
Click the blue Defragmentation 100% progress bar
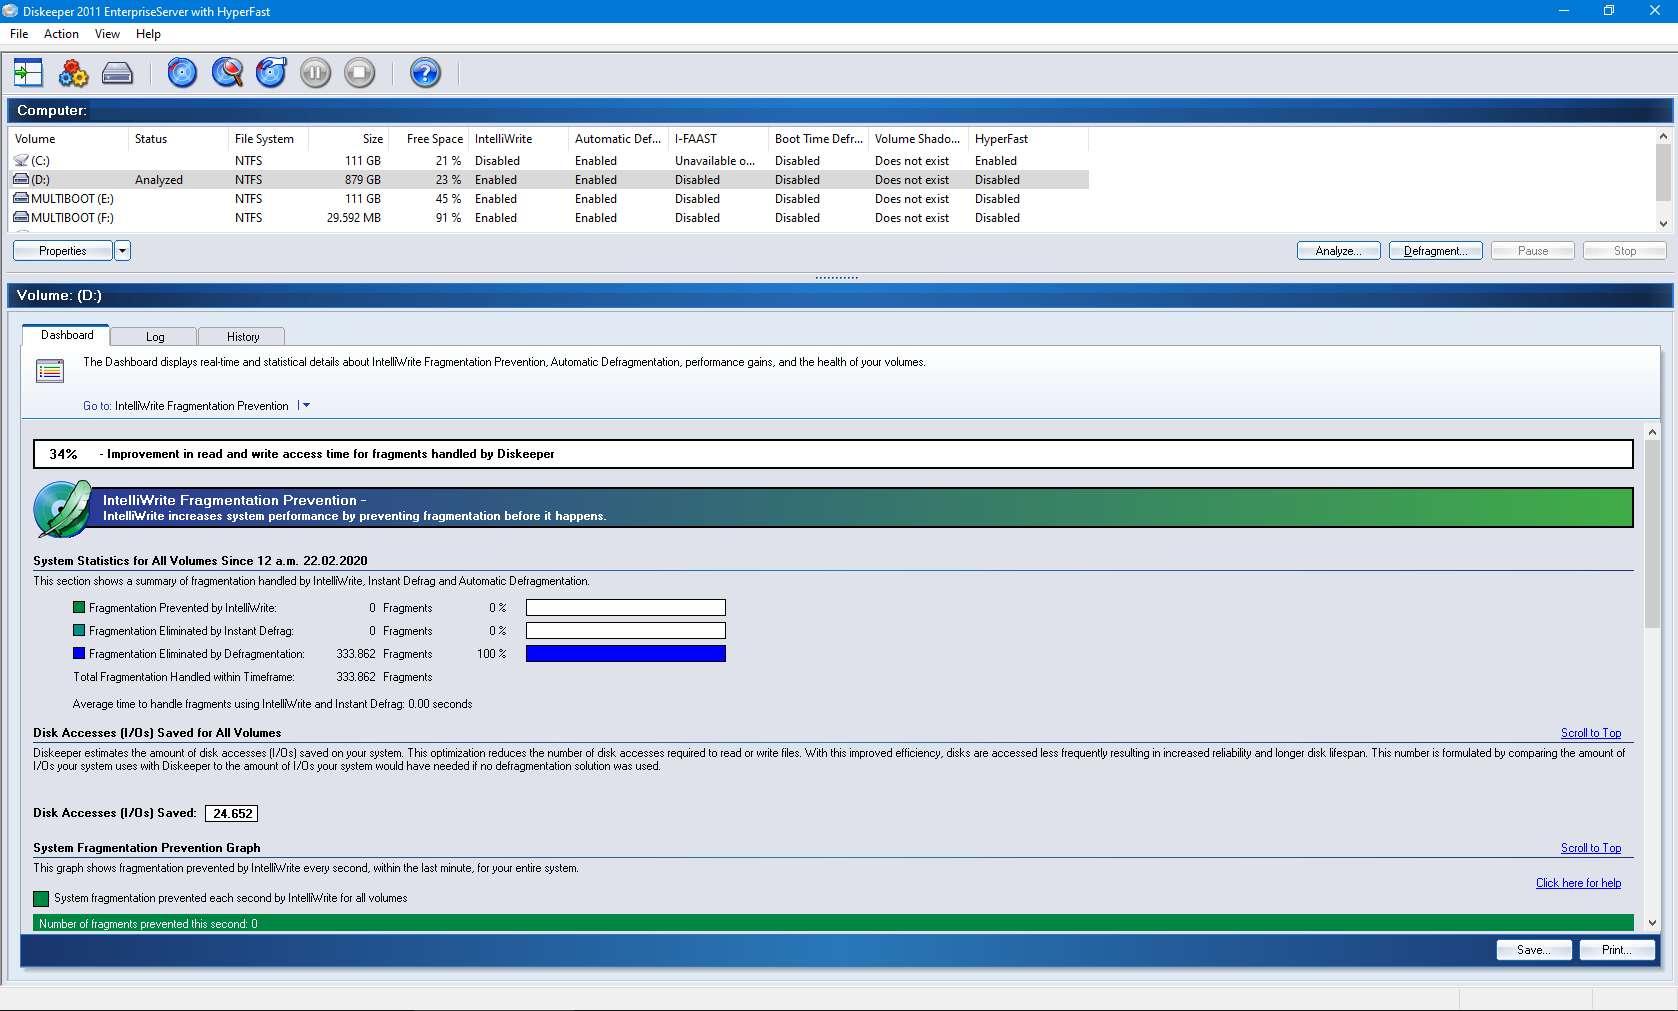tap(626, 654)
